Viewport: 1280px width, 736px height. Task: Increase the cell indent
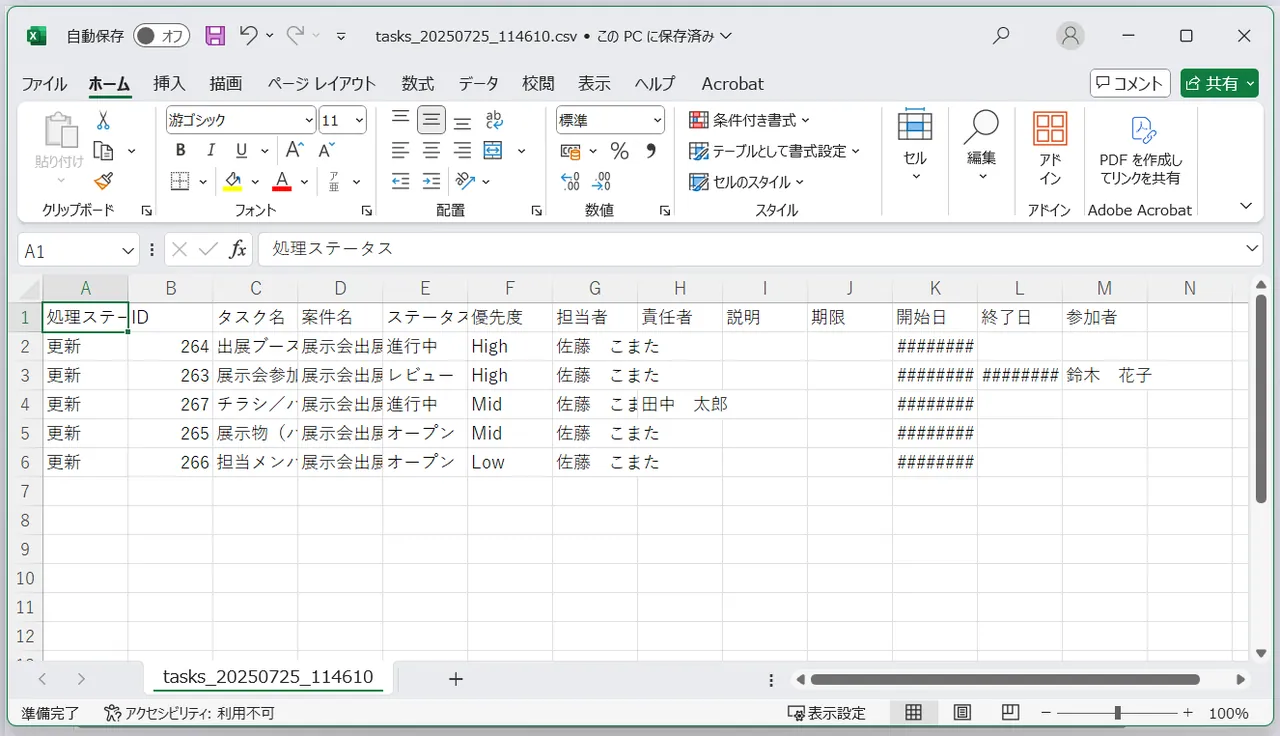point(431,181)
